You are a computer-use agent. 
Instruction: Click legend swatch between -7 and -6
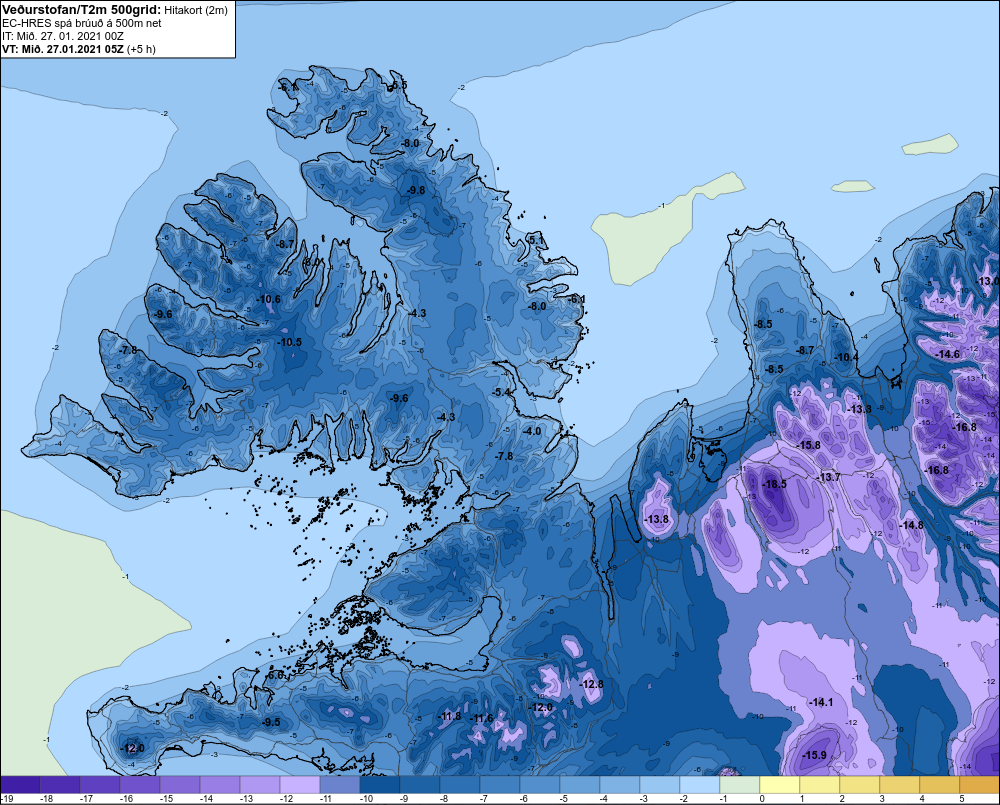(x=499, y=785)
